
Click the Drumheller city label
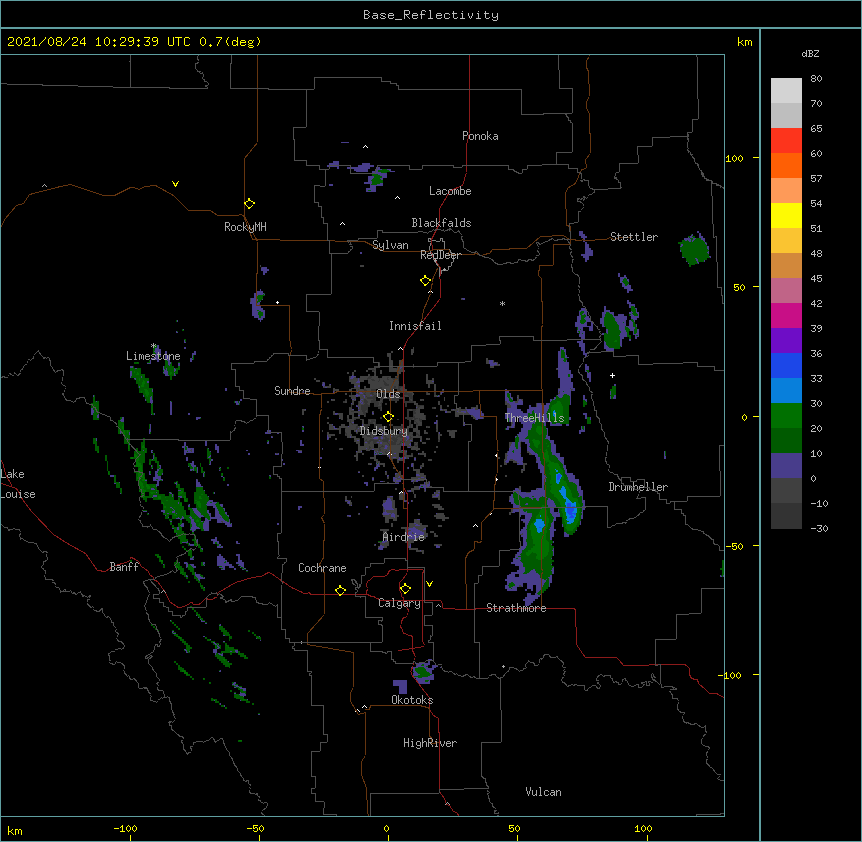638,487
